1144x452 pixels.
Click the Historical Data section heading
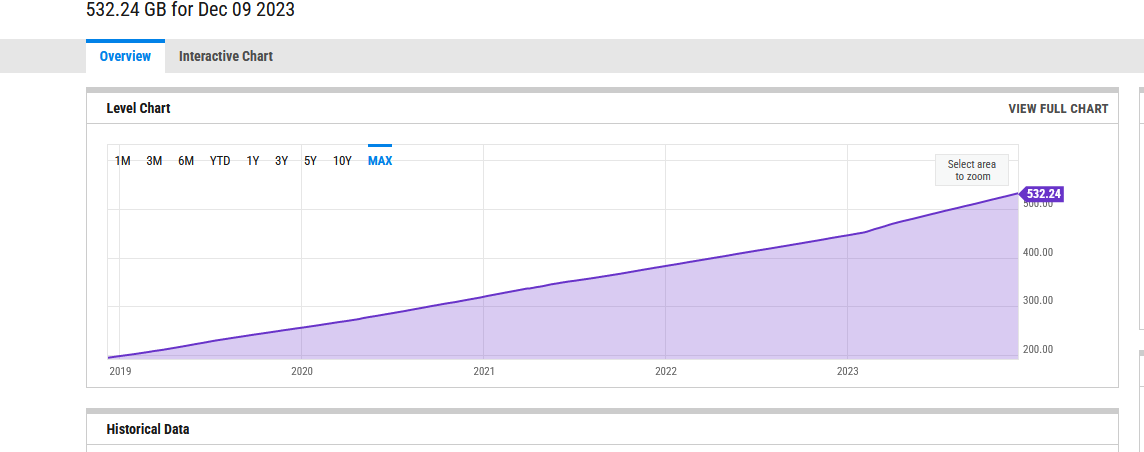tap(148, 429)
